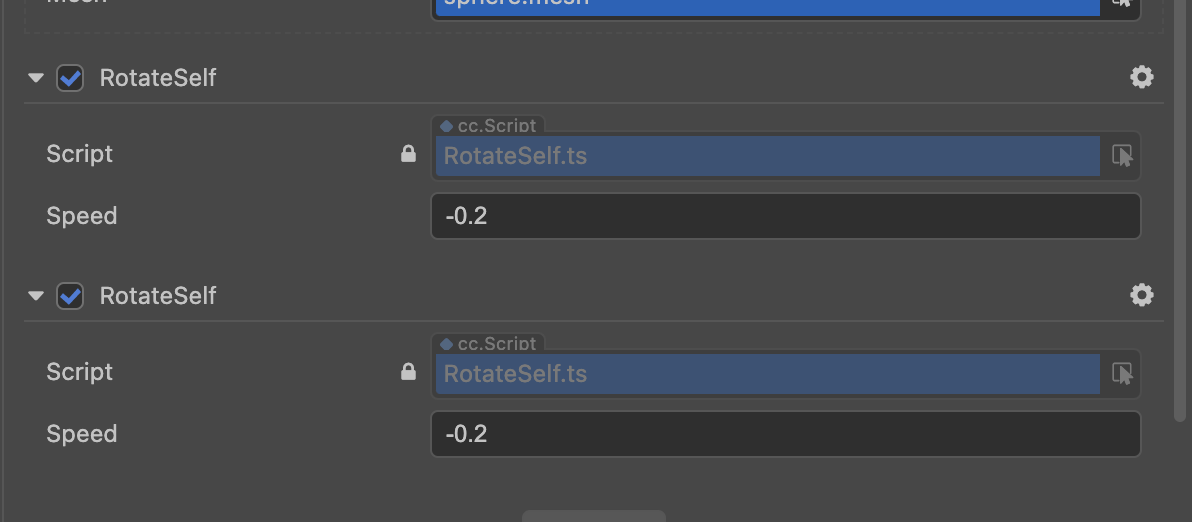Disable the first RotateSelf component checkbox
The height and width of the screenshot is (522, 1192).
[x=70, y=78]
